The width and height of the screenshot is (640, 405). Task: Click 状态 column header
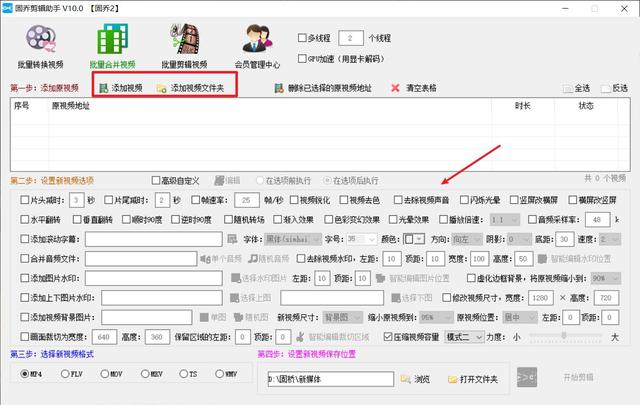[x=586, y=106]
